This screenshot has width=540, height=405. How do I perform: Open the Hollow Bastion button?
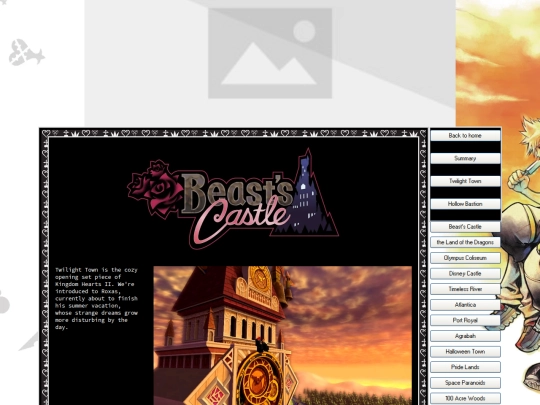[x=465, y=204]
